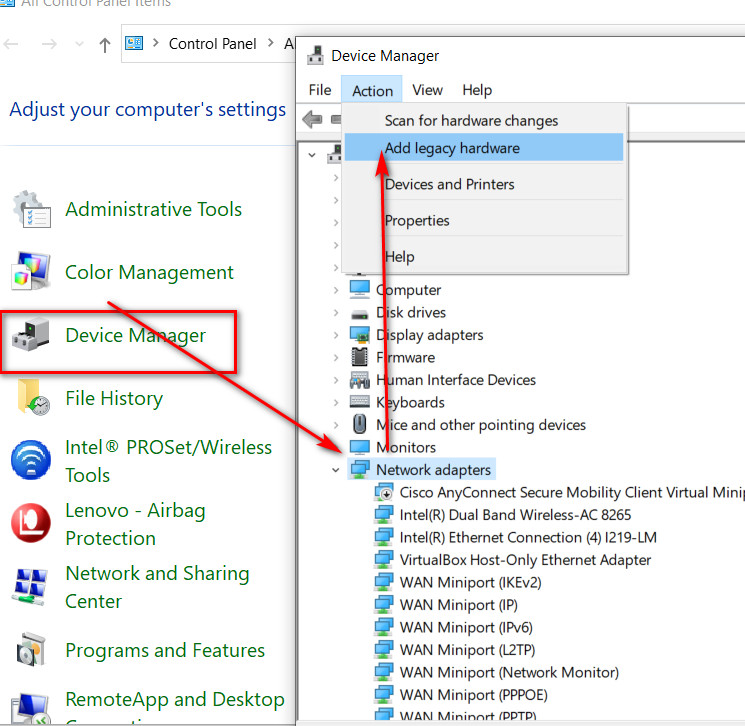The image size is (745, 726).
Task: Open the View menu in Device Manager
Action: [x=427, y=90]
